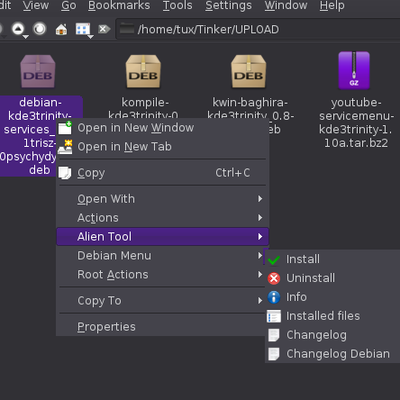Select the Actions menu entry

coord(162,218)
